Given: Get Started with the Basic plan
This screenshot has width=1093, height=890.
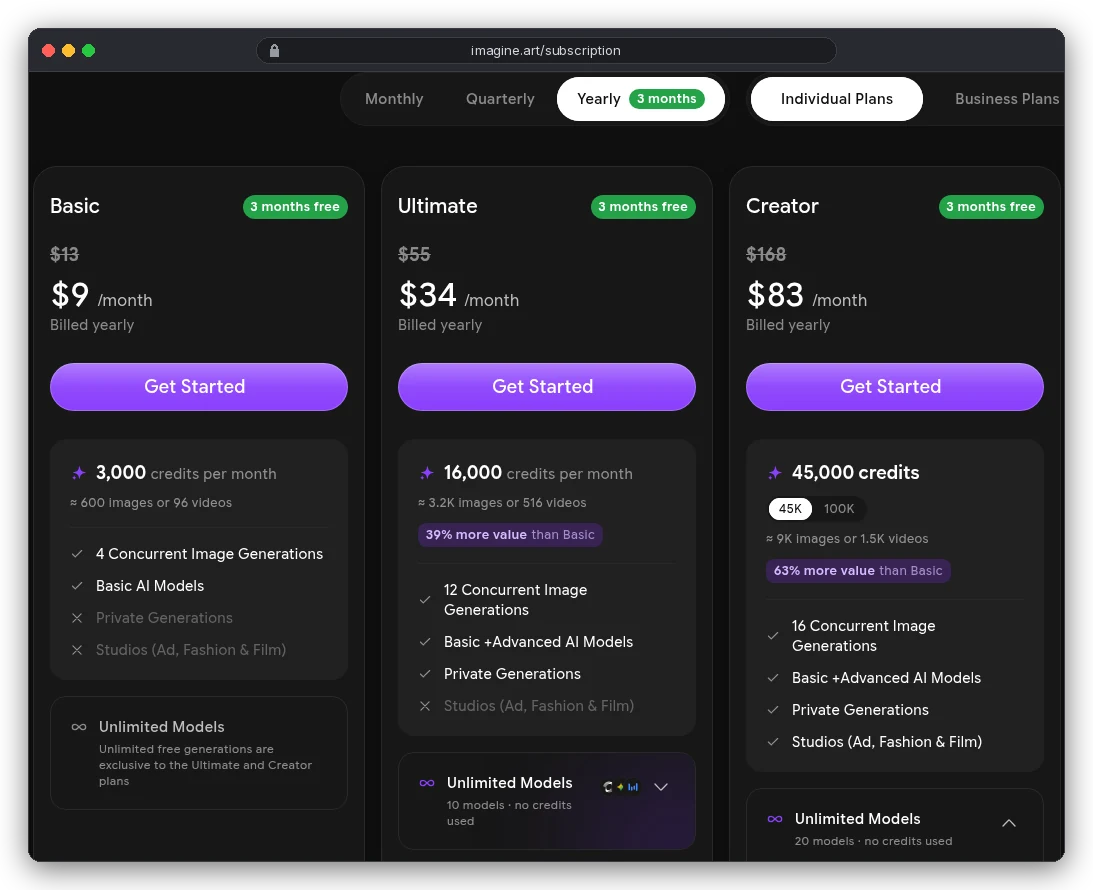Looking at the screenshot, I should [x=199, y=387].
